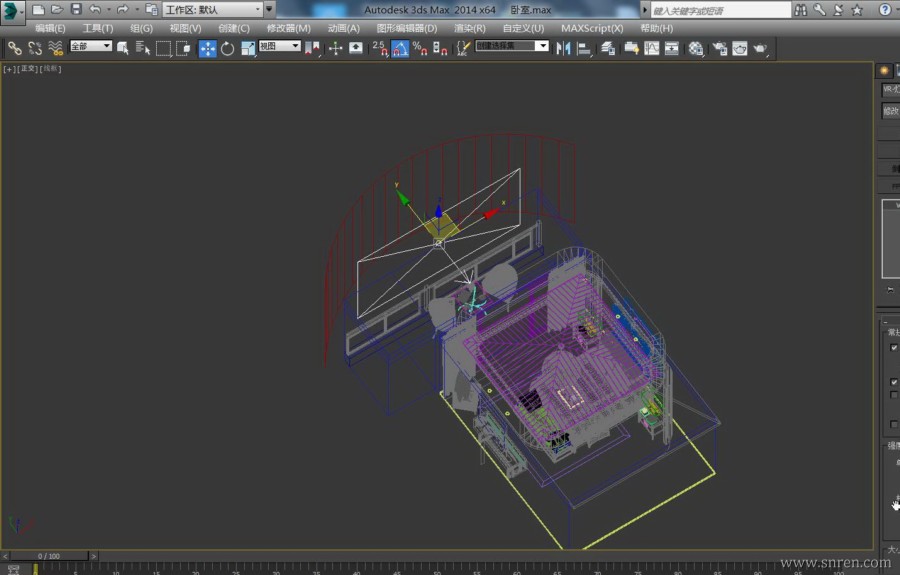Click the favorites star icon
This screenshot has width=900, height=575.
click(x=857, y=10)
